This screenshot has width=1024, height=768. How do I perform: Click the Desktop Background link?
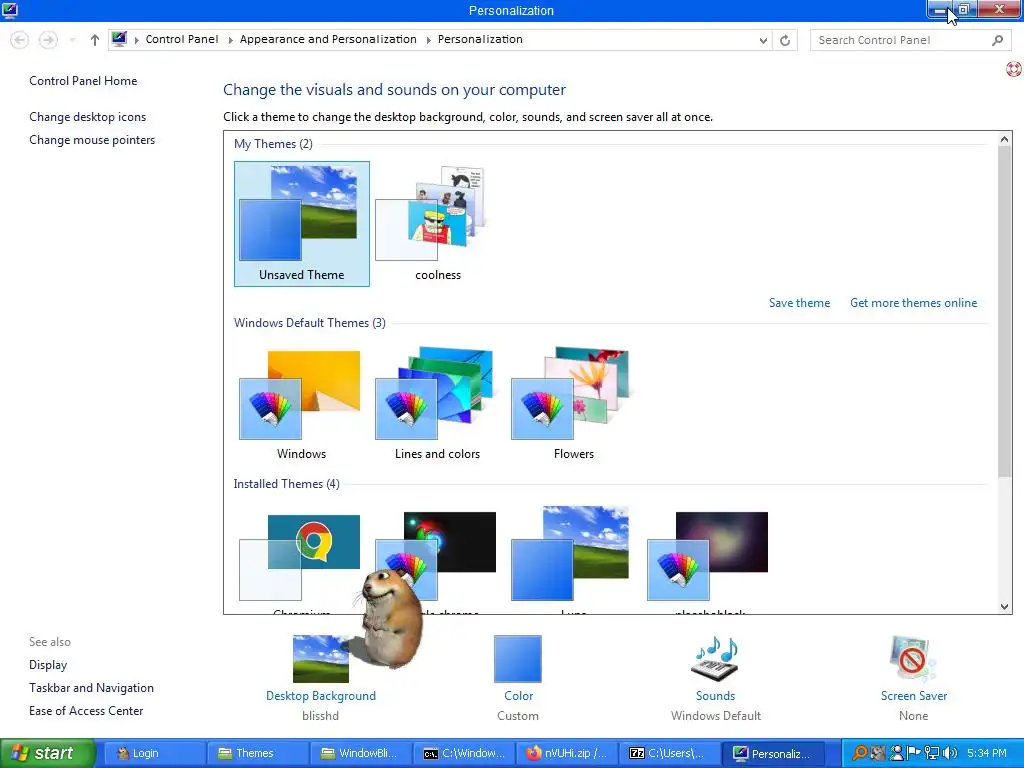321,696
